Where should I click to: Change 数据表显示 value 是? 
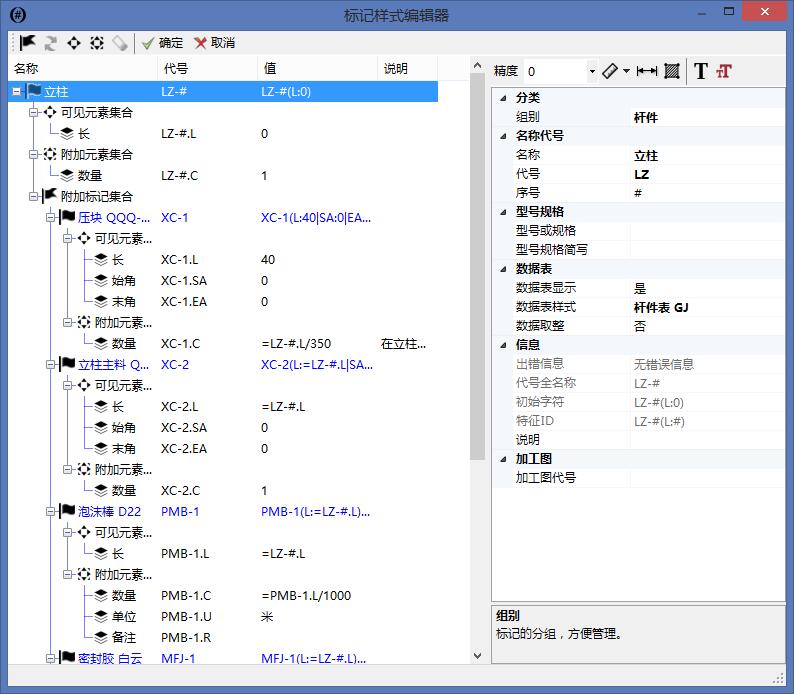(707, 289)
